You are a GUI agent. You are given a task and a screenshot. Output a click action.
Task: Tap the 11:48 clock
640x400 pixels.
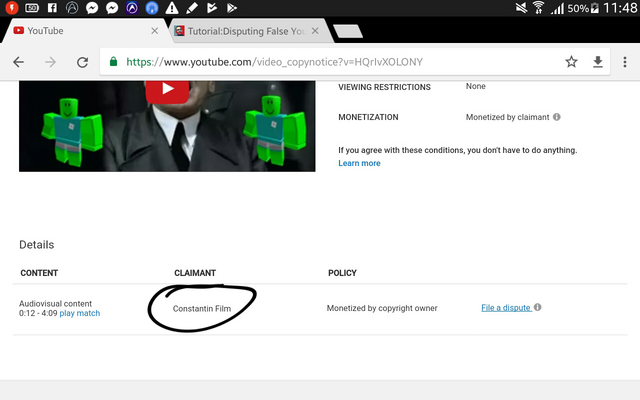(x=620, y=8)
